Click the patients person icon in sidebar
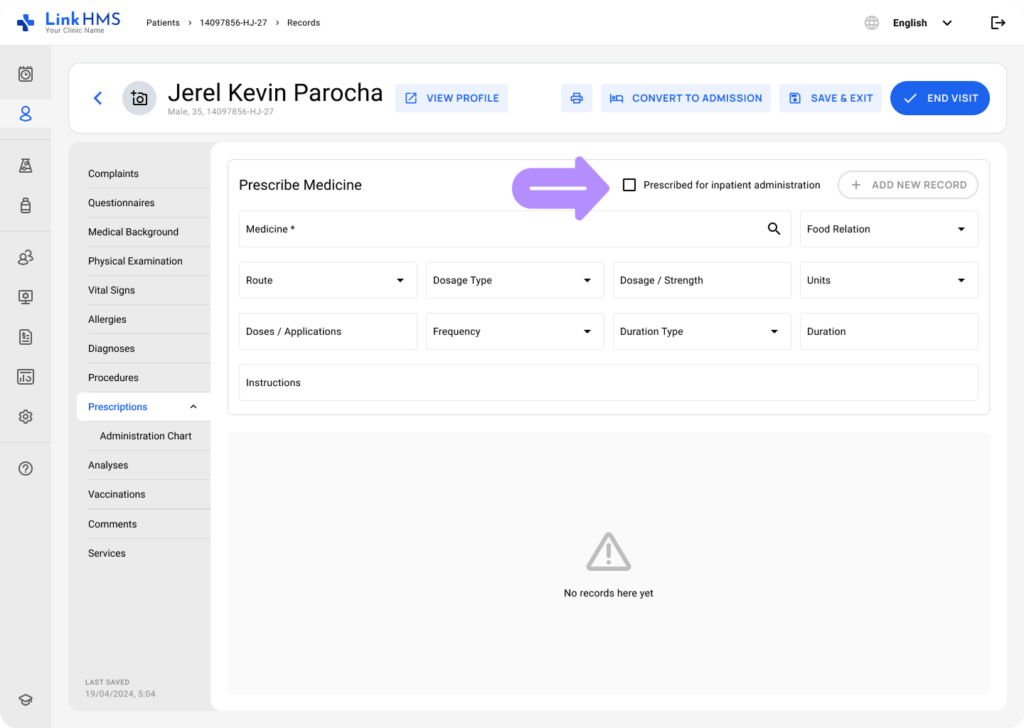Image resolution: width=1024 pixels, height=728 pixels. 26,114
